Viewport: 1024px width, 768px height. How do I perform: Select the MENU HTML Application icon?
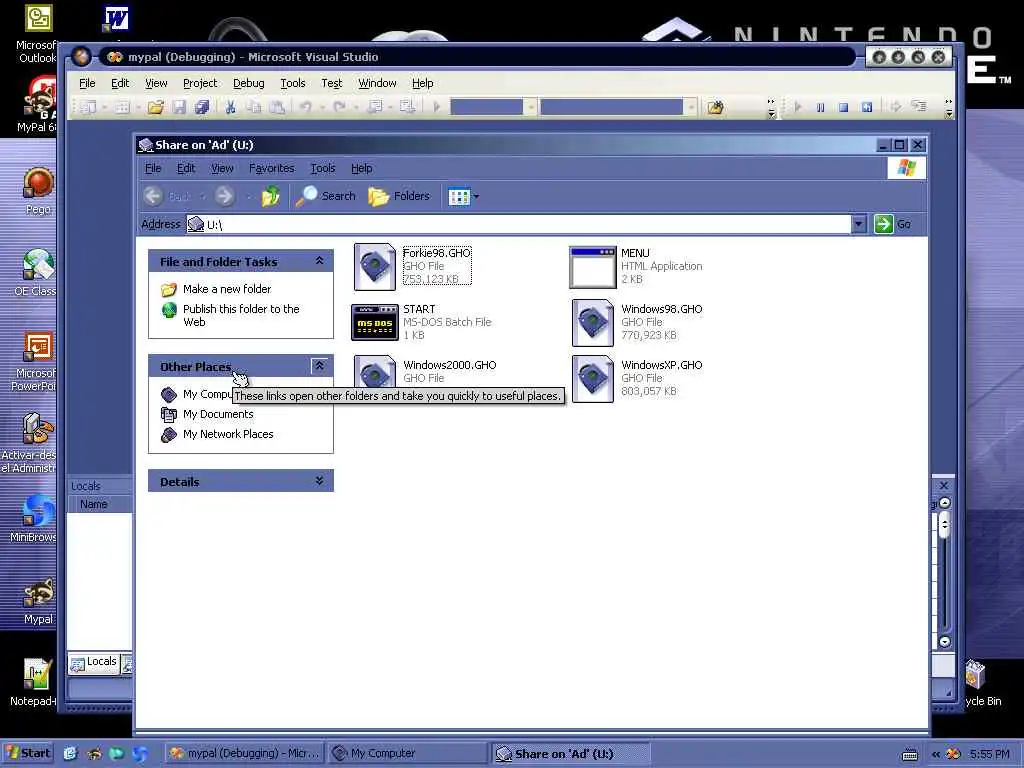(592, 267)
